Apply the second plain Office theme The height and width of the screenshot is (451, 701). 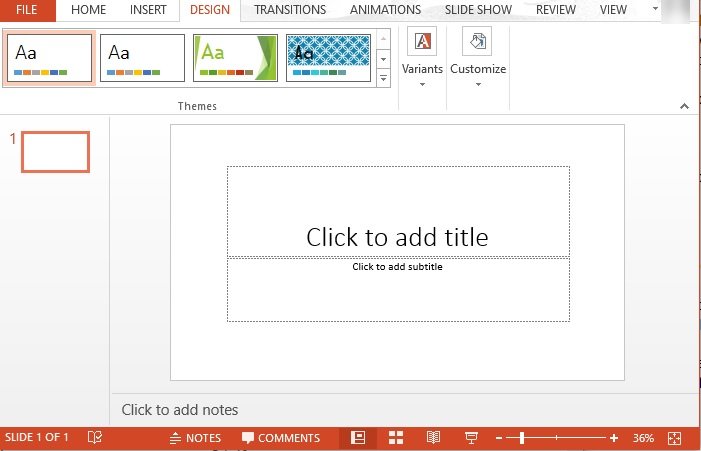click(142, 58)
